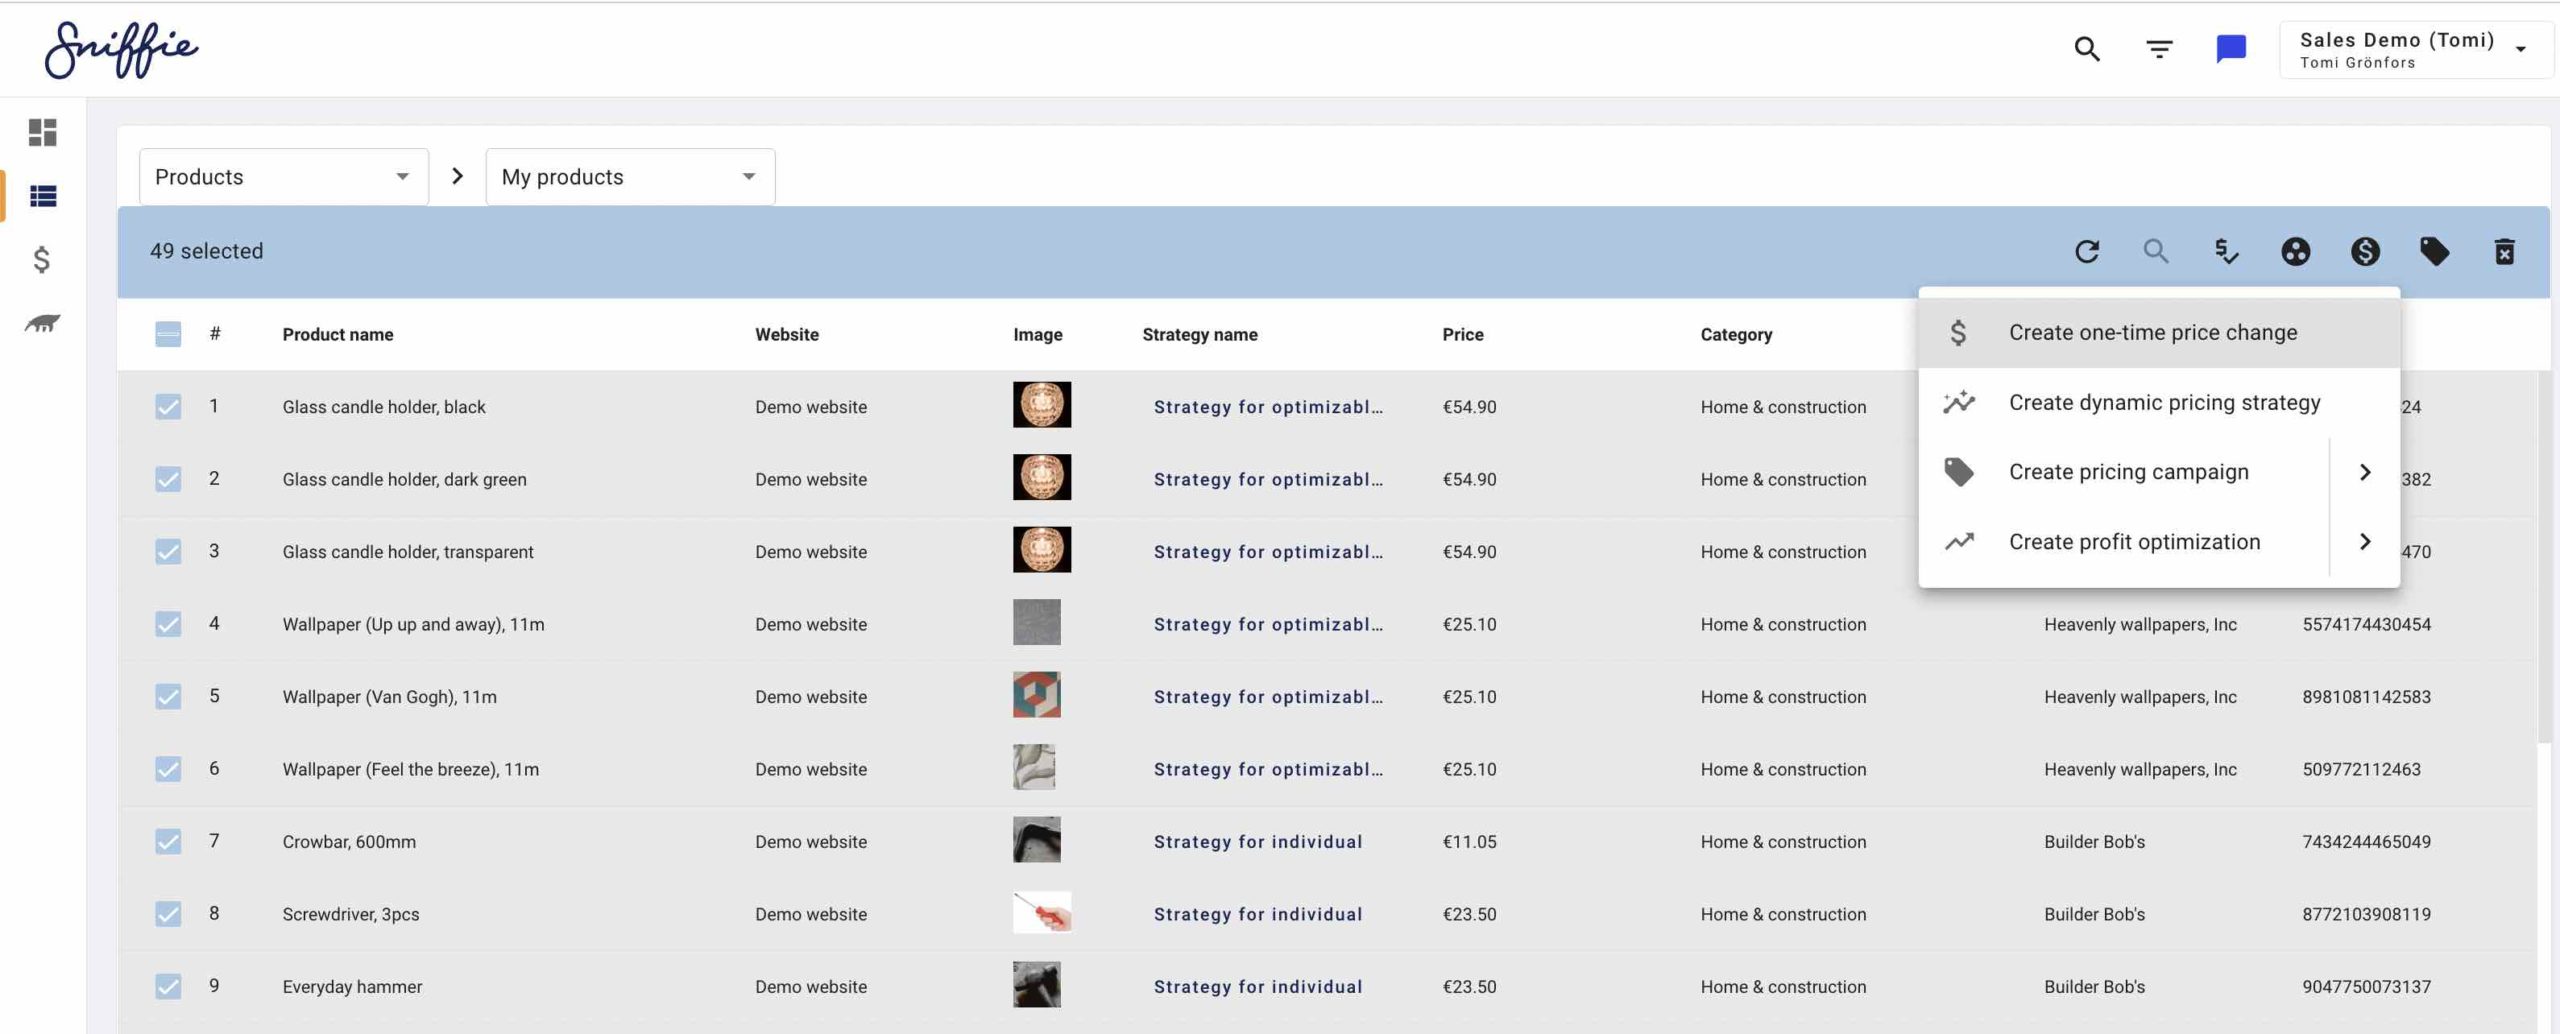Uncheck Wallpaper (Van Gogh) row
2560x1034 pixels.
(x=168, y=697)
